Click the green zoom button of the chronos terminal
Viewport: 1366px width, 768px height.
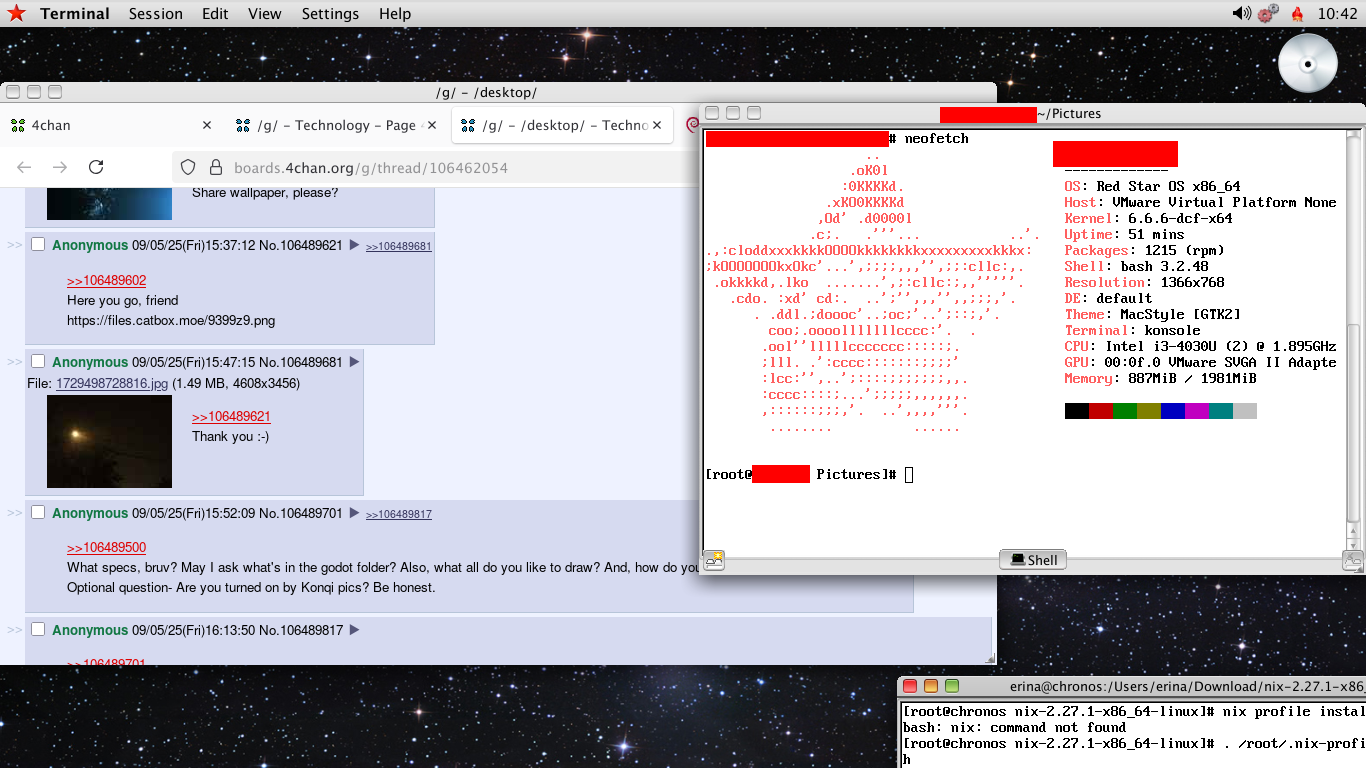952,686
